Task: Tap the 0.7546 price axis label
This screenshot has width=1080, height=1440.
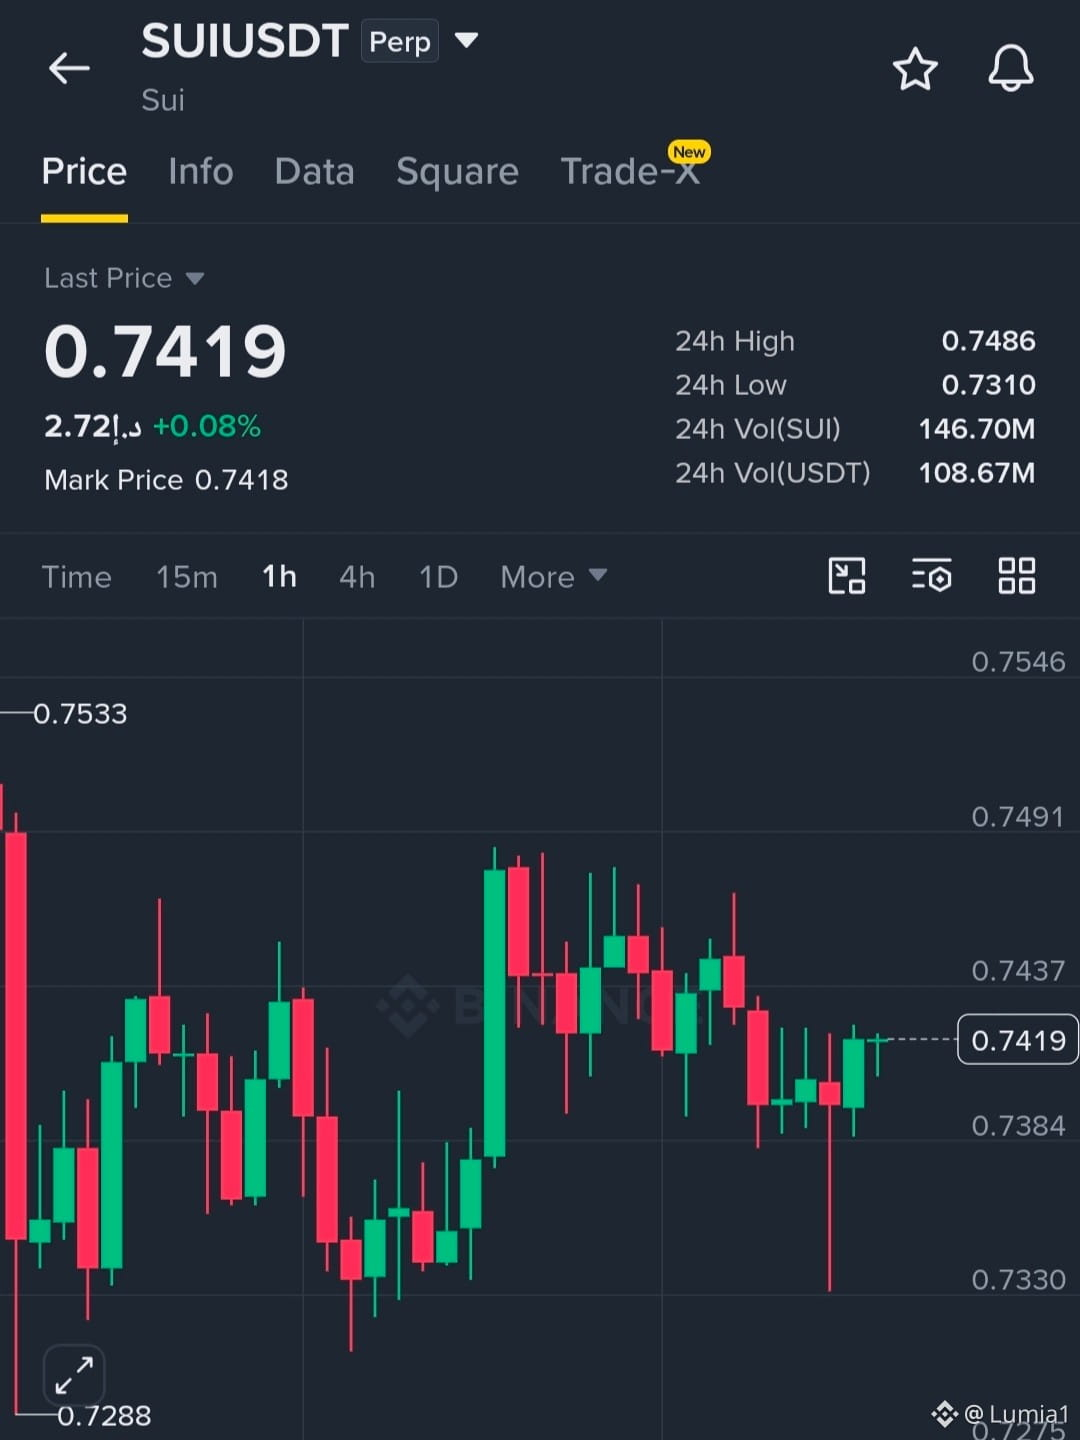Action: pyautogui.click(x=1018, y=662)
